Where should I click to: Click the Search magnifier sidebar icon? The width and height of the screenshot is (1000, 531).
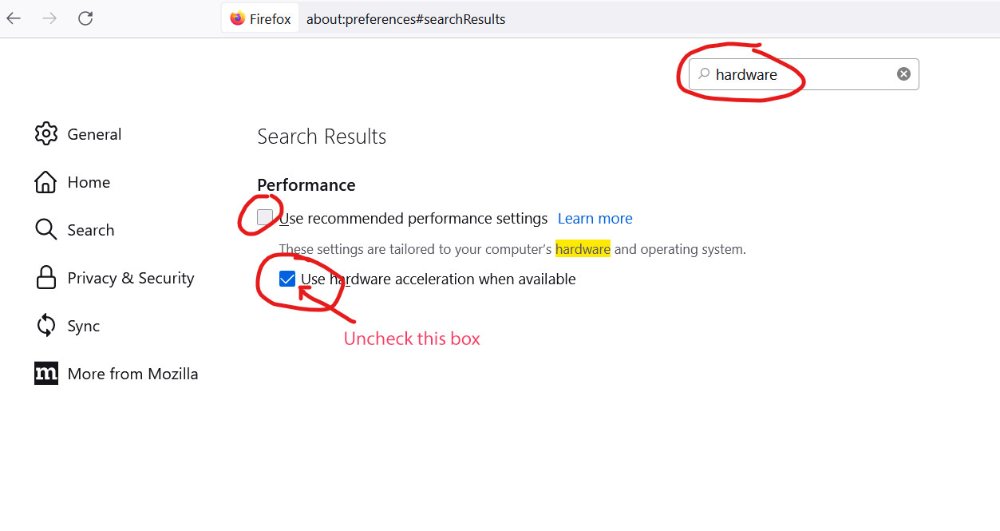[x=46, y=230]
